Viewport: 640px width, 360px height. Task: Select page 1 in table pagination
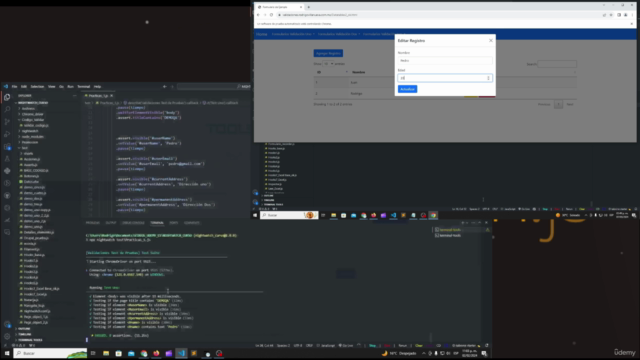point(558,104)
